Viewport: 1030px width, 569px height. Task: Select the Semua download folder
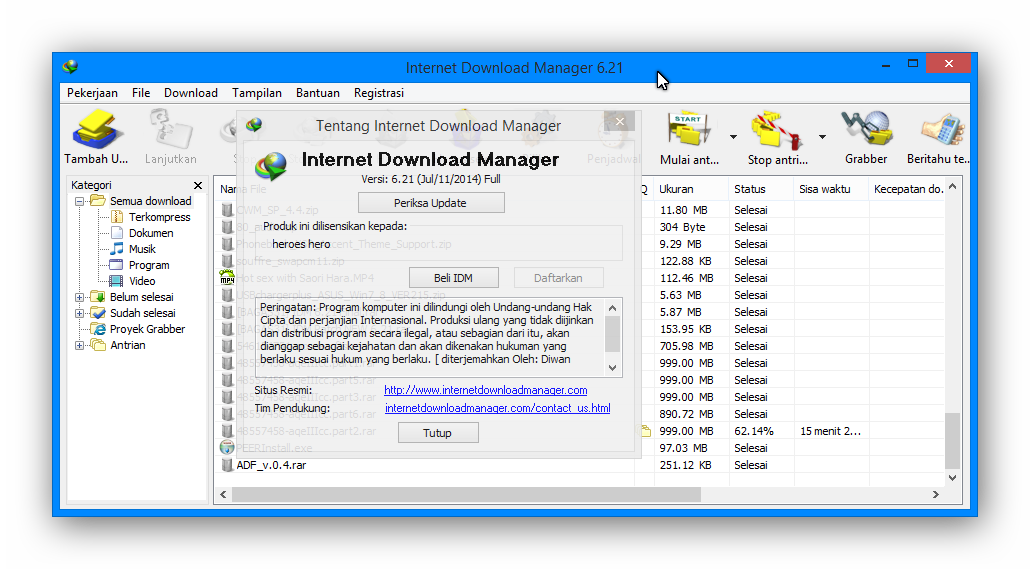tap(150, 201)
